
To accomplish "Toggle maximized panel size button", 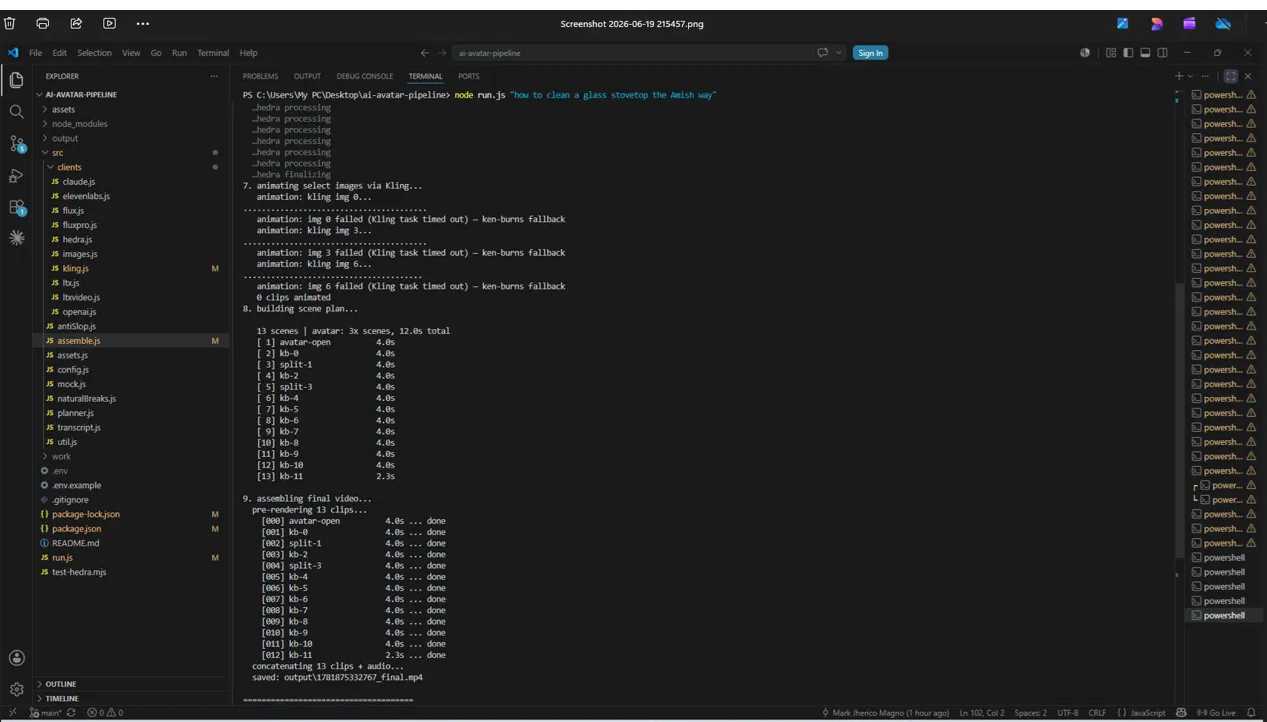I will point(1231,76).
